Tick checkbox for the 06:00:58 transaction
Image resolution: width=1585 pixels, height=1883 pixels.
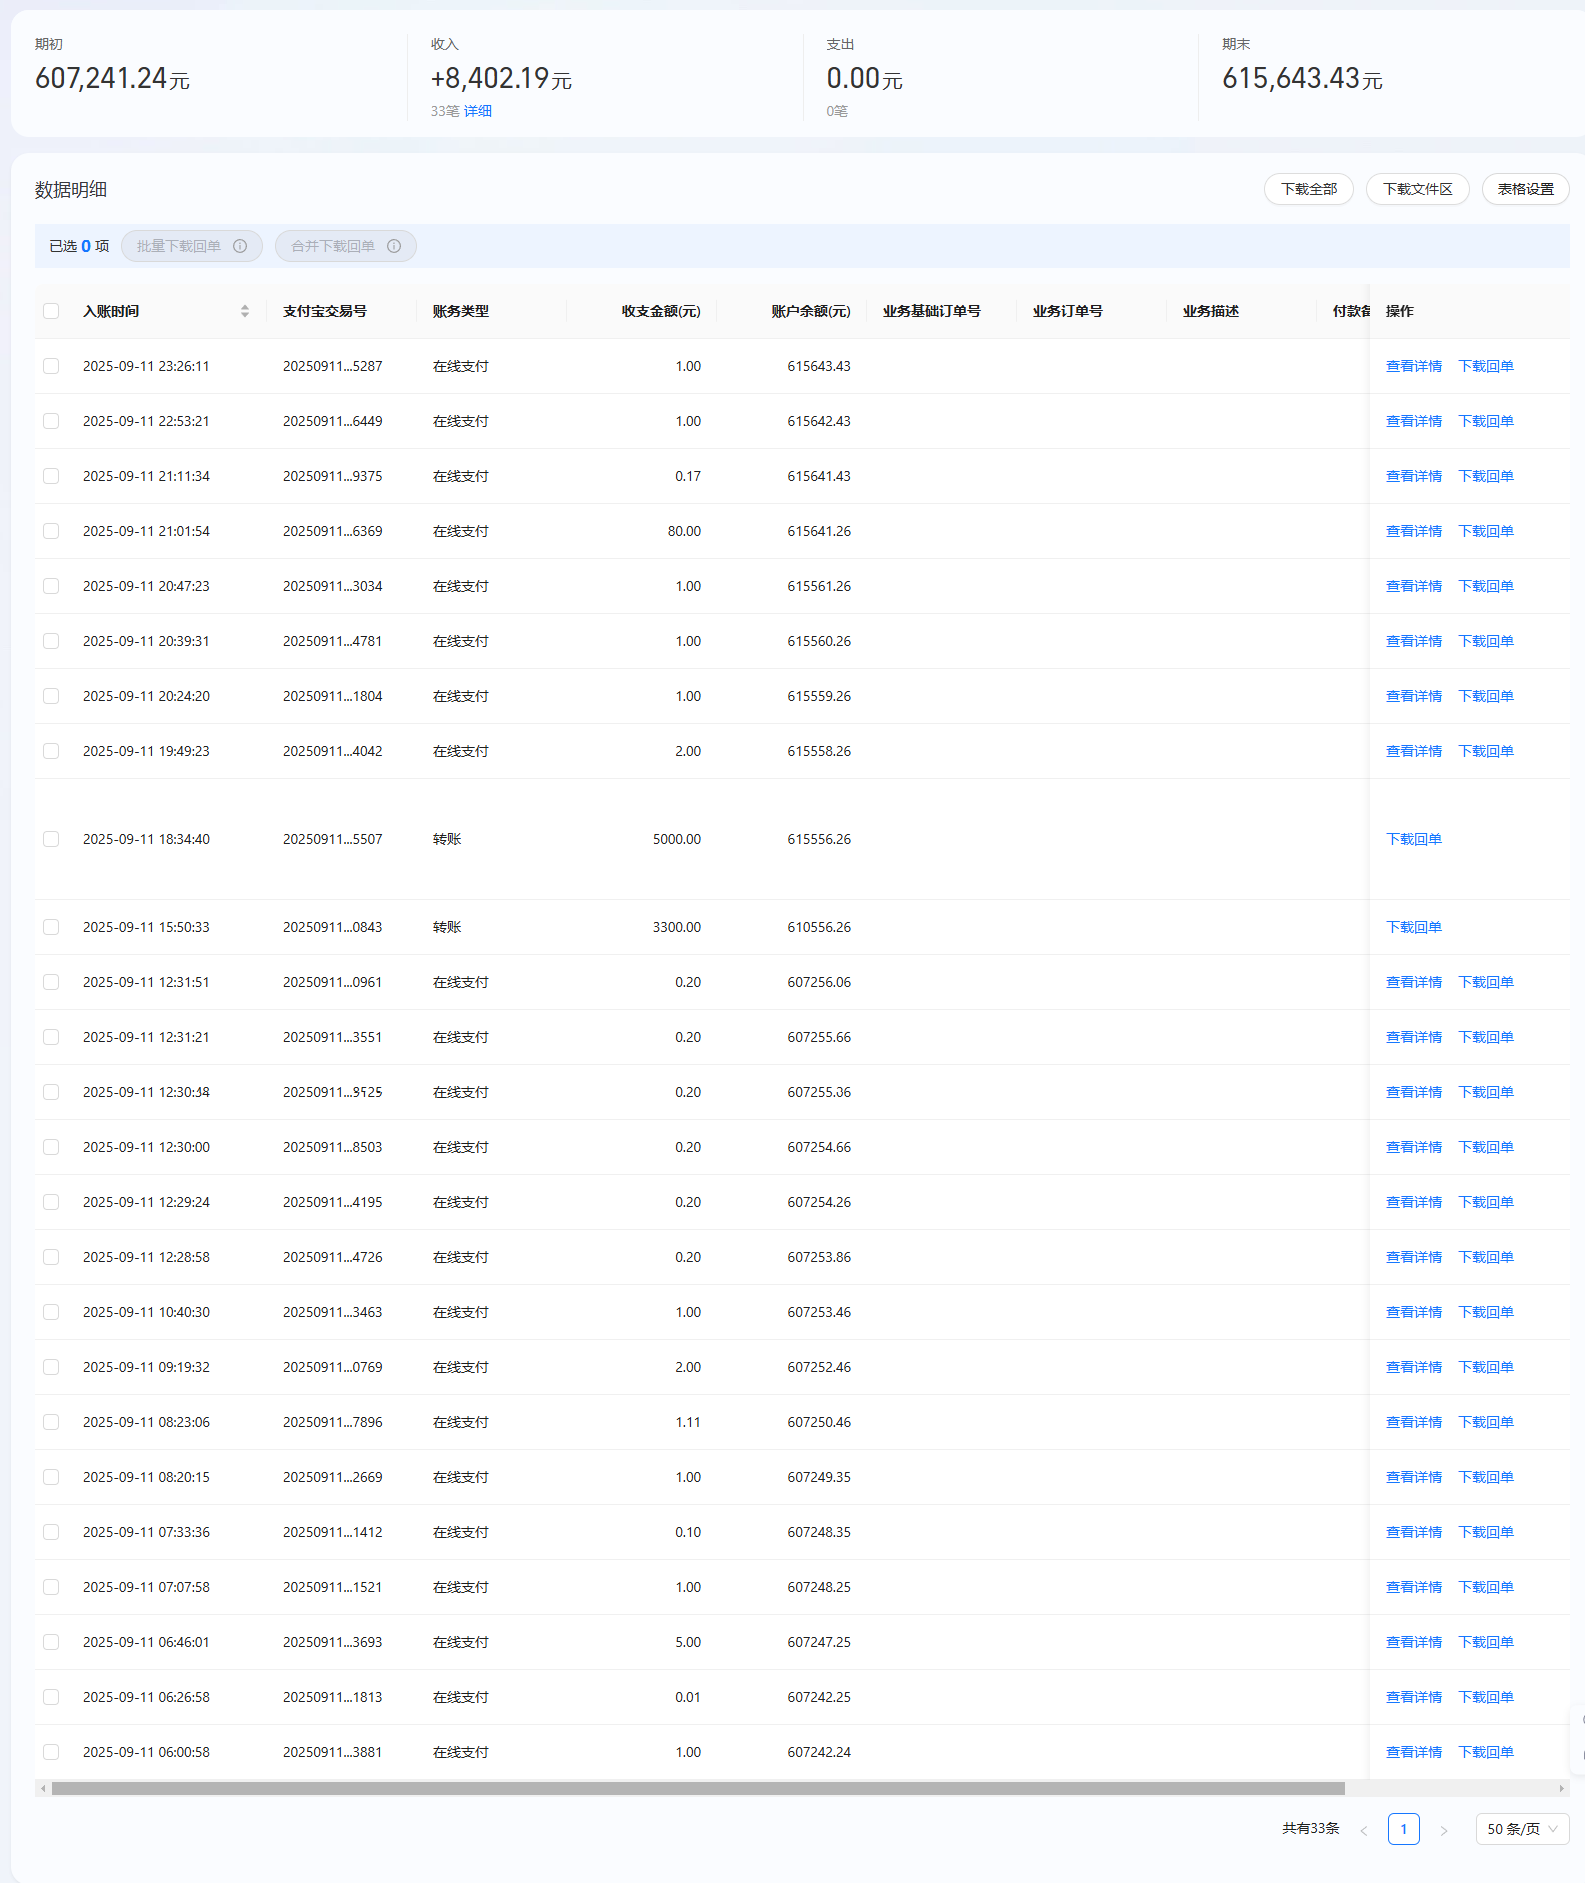pos(51,1752)
